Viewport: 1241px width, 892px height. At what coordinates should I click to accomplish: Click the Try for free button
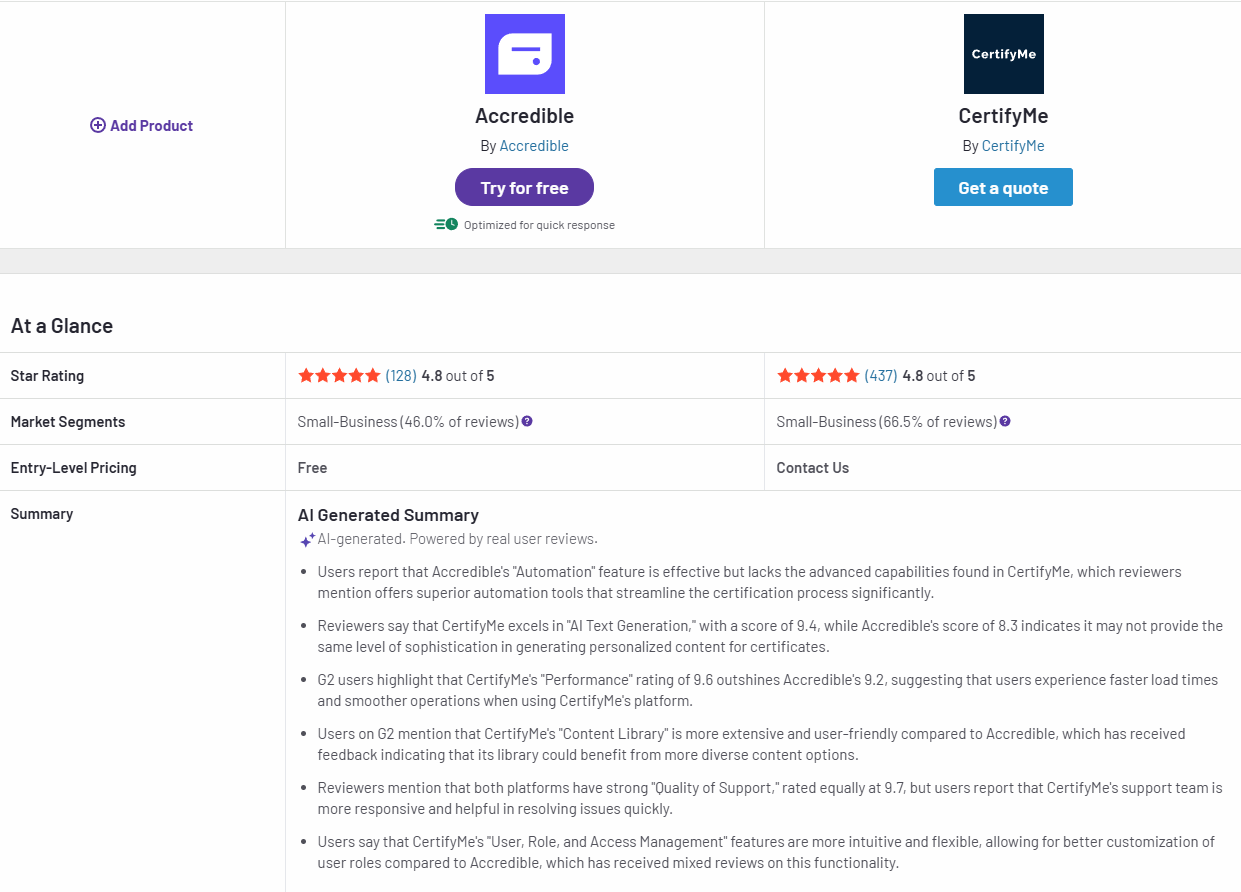[524, 187]
